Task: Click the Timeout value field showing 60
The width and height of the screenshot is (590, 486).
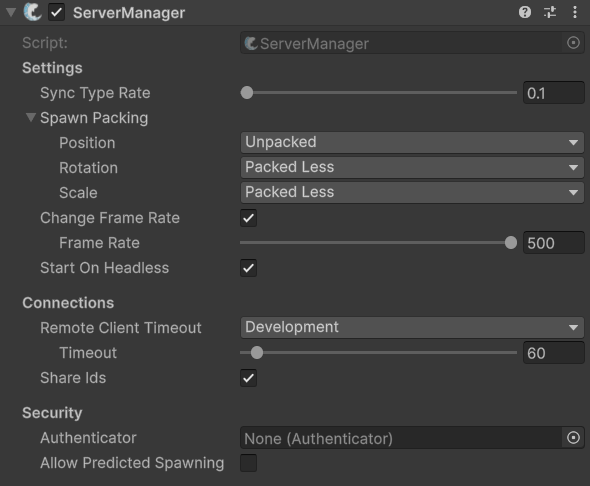Action: (554, 353)
